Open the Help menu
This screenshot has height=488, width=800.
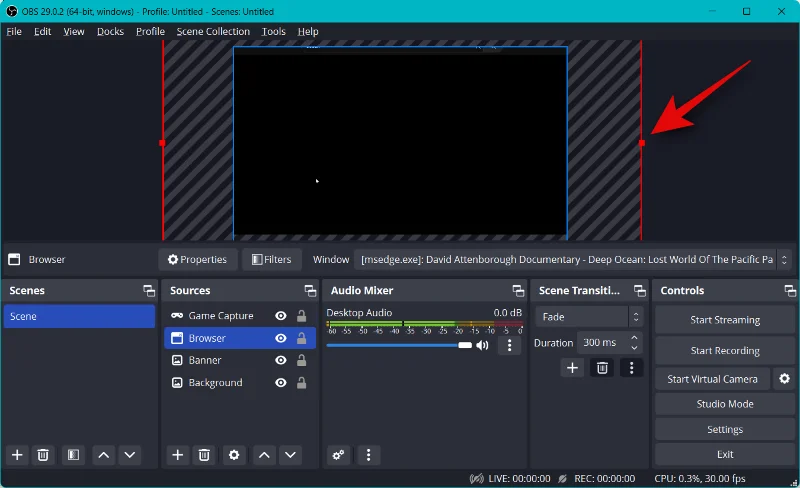pyautogui.click(x=308, y=31)
